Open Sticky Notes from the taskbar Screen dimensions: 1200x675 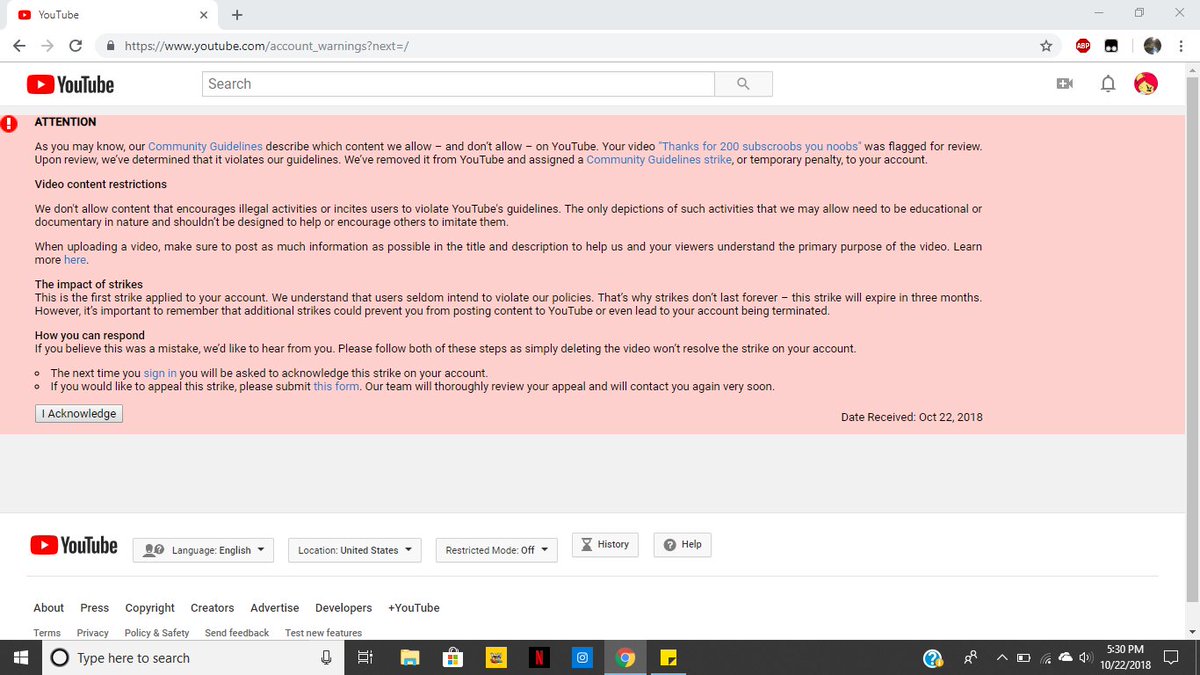coord(668,657)
